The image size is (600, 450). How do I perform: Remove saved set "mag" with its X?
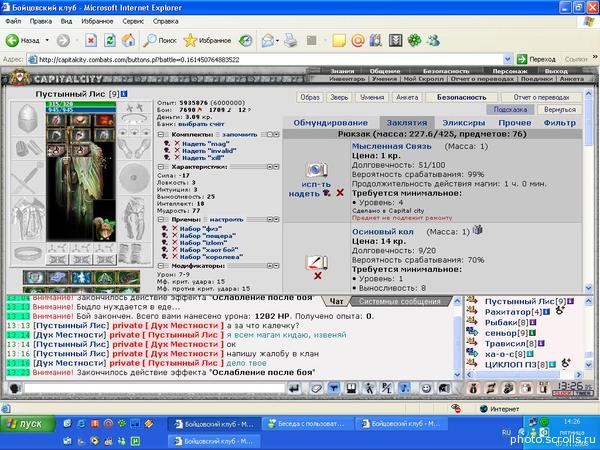click(x=177, y=143)
